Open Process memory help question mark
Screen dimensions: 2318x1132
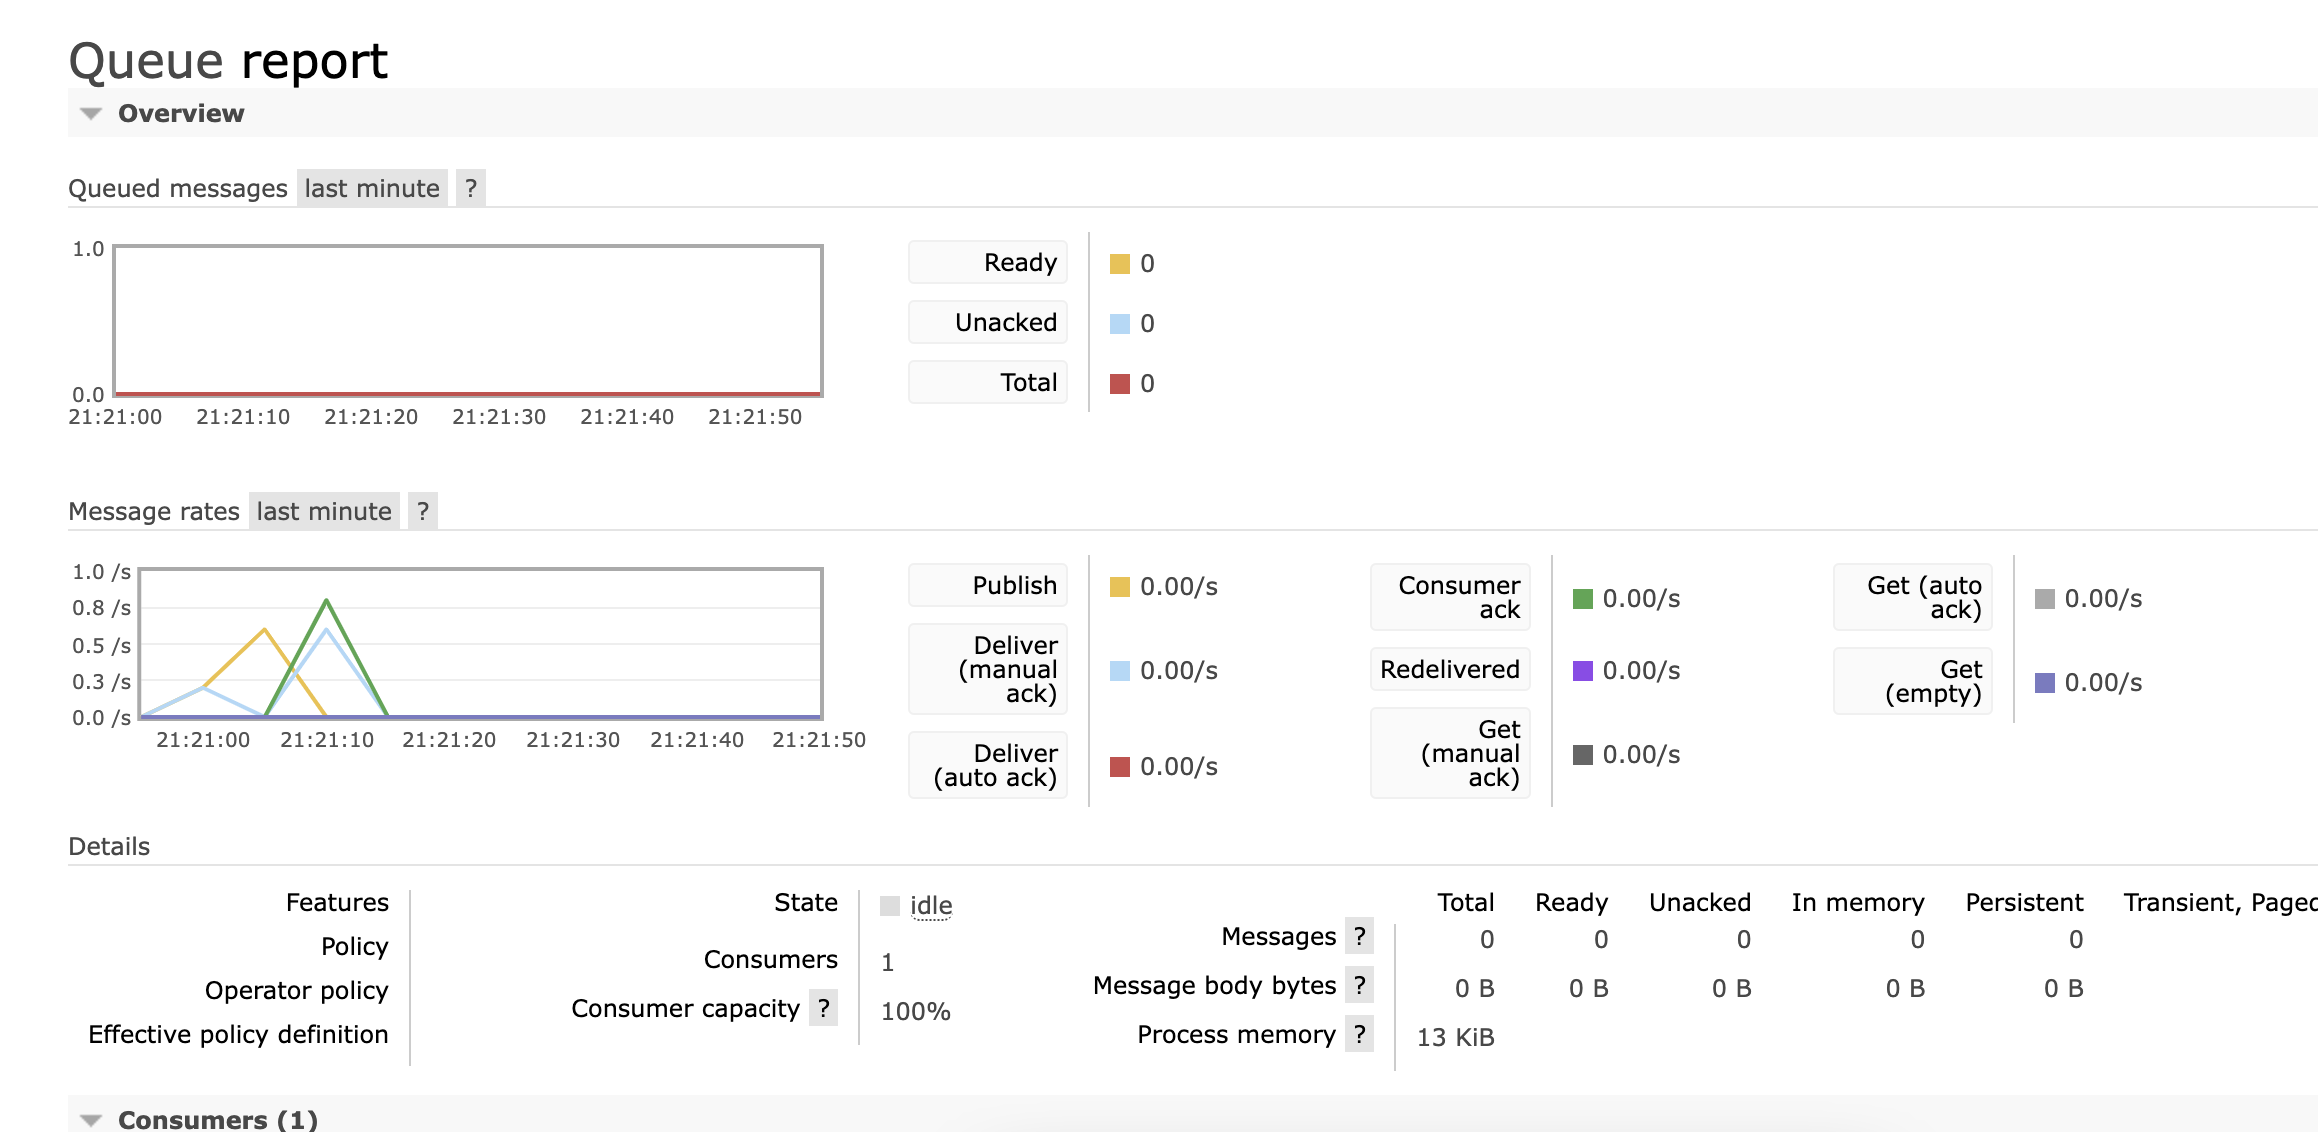tap(1359, 1034)
